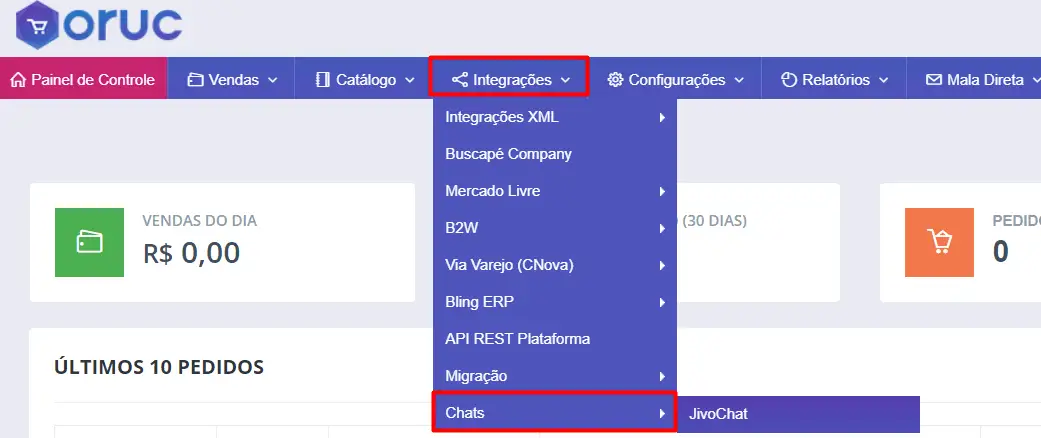Open the Configurações dropdown chevron
1041x438 pixels.
(x=739, y=80)
